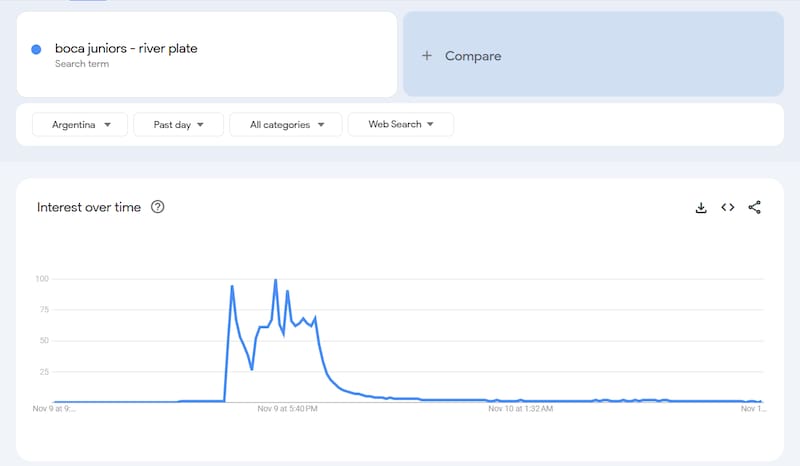Click the Search term subtitle label
The height and width of the screenshot is (466, 800).
pos(82,64)
